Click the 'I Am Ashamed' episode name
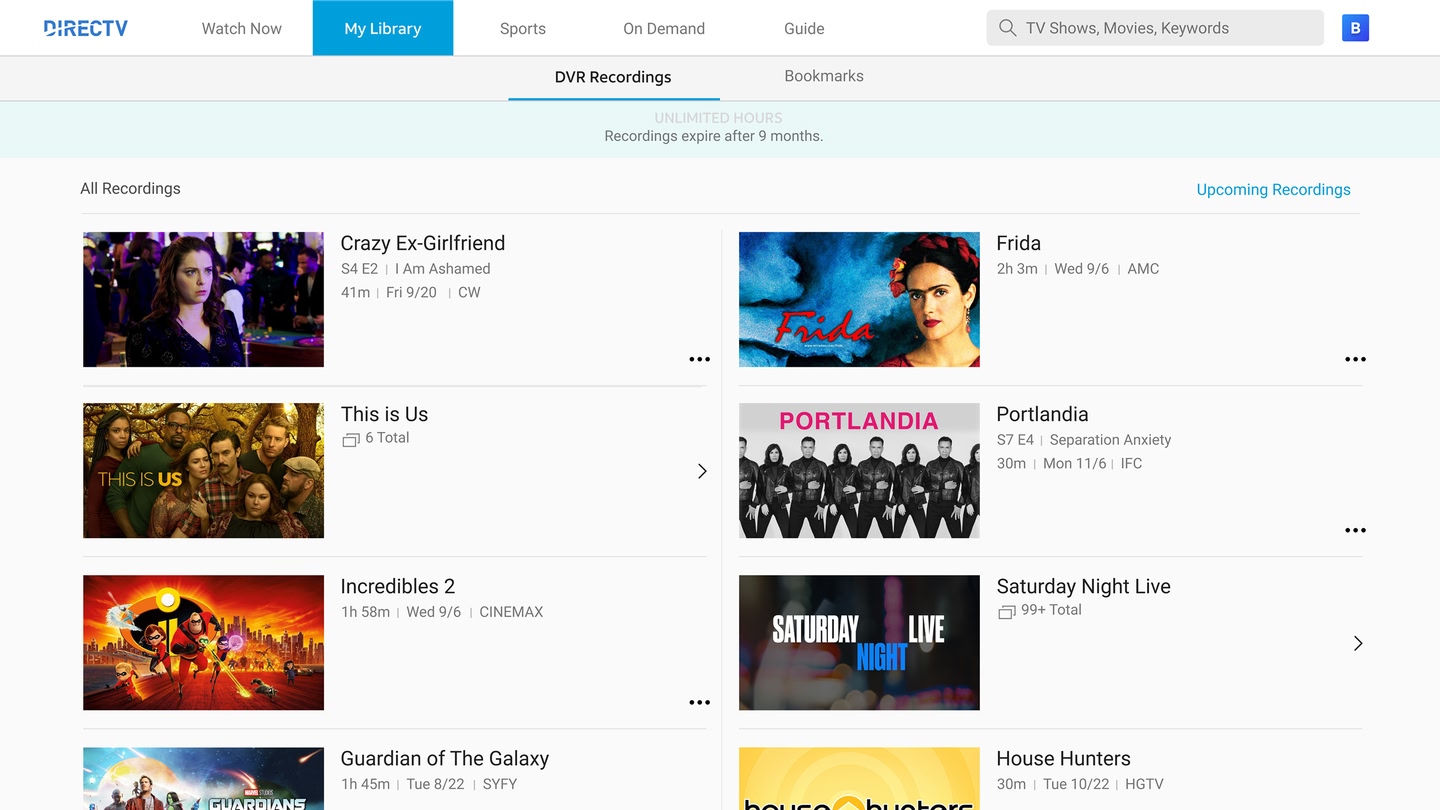This screenshot has width=1440, height=810. 443,268
